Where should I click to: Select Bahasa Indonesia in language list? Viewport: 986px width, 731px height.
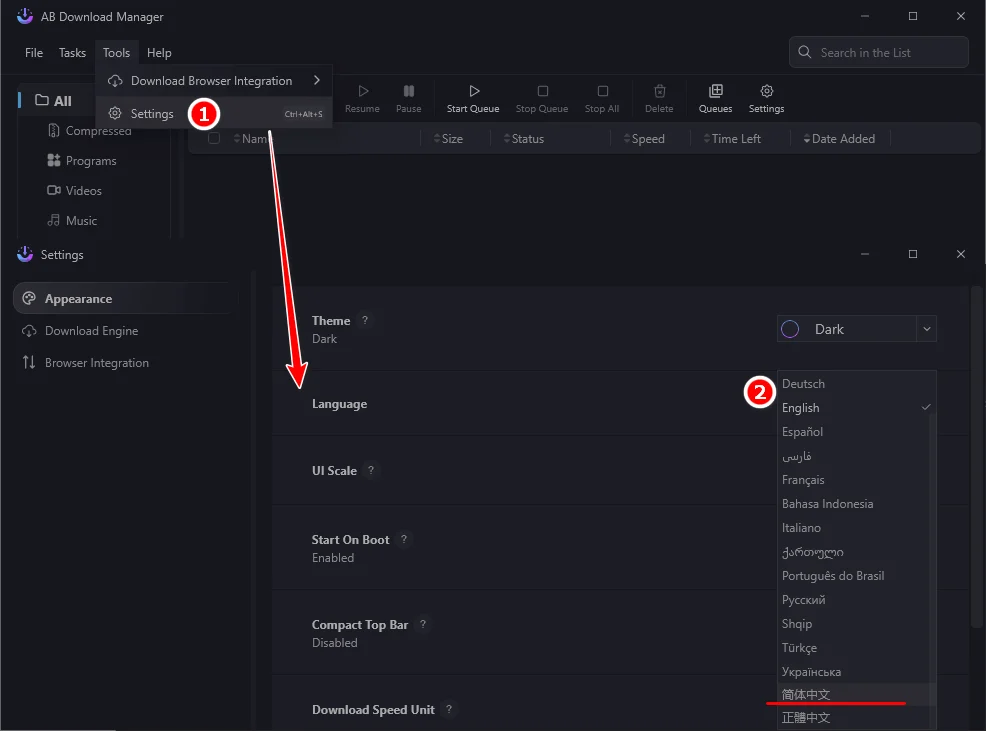coord(855,504)
